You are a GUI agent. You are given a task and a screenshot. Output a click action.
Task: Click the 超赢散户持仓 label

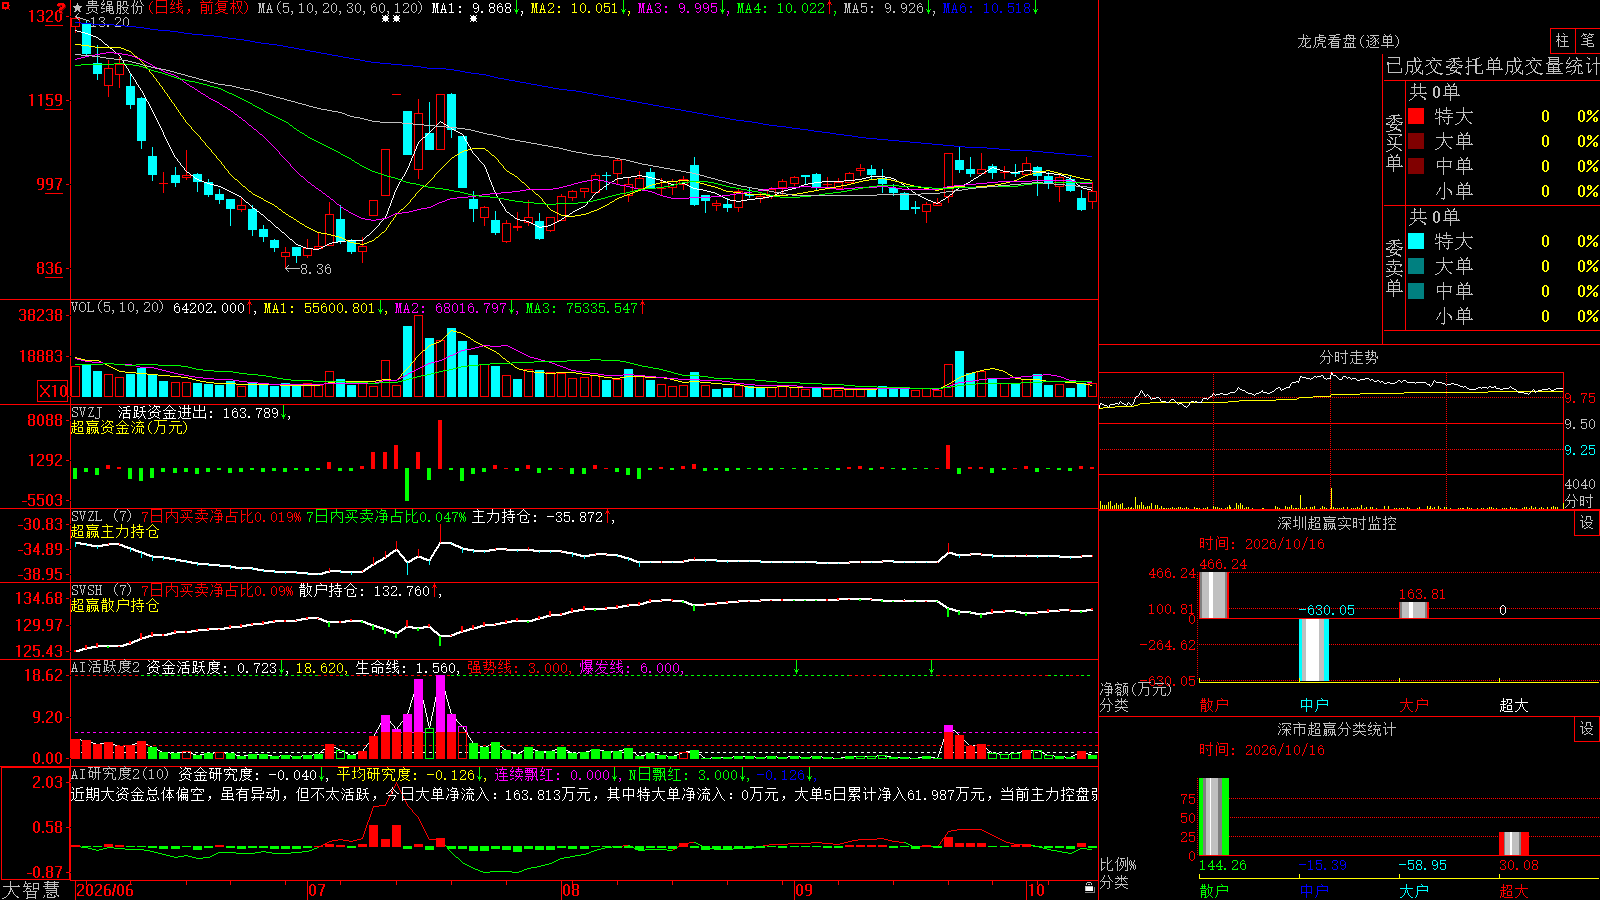[115, 605]
